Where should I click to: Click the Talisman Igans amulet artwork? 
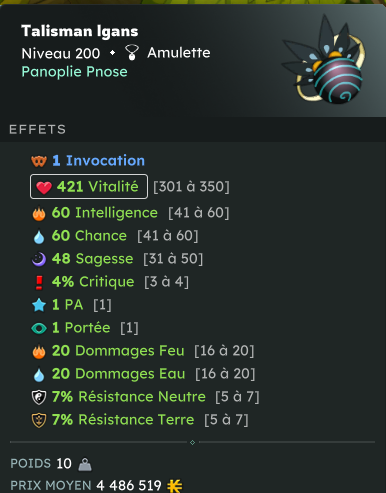tap(324, 60)
